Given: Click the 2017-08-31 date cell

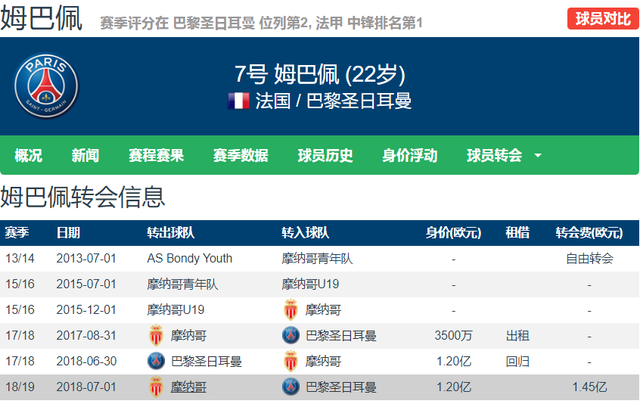Looking at the screenshot, I should click(x=86, y=336).
